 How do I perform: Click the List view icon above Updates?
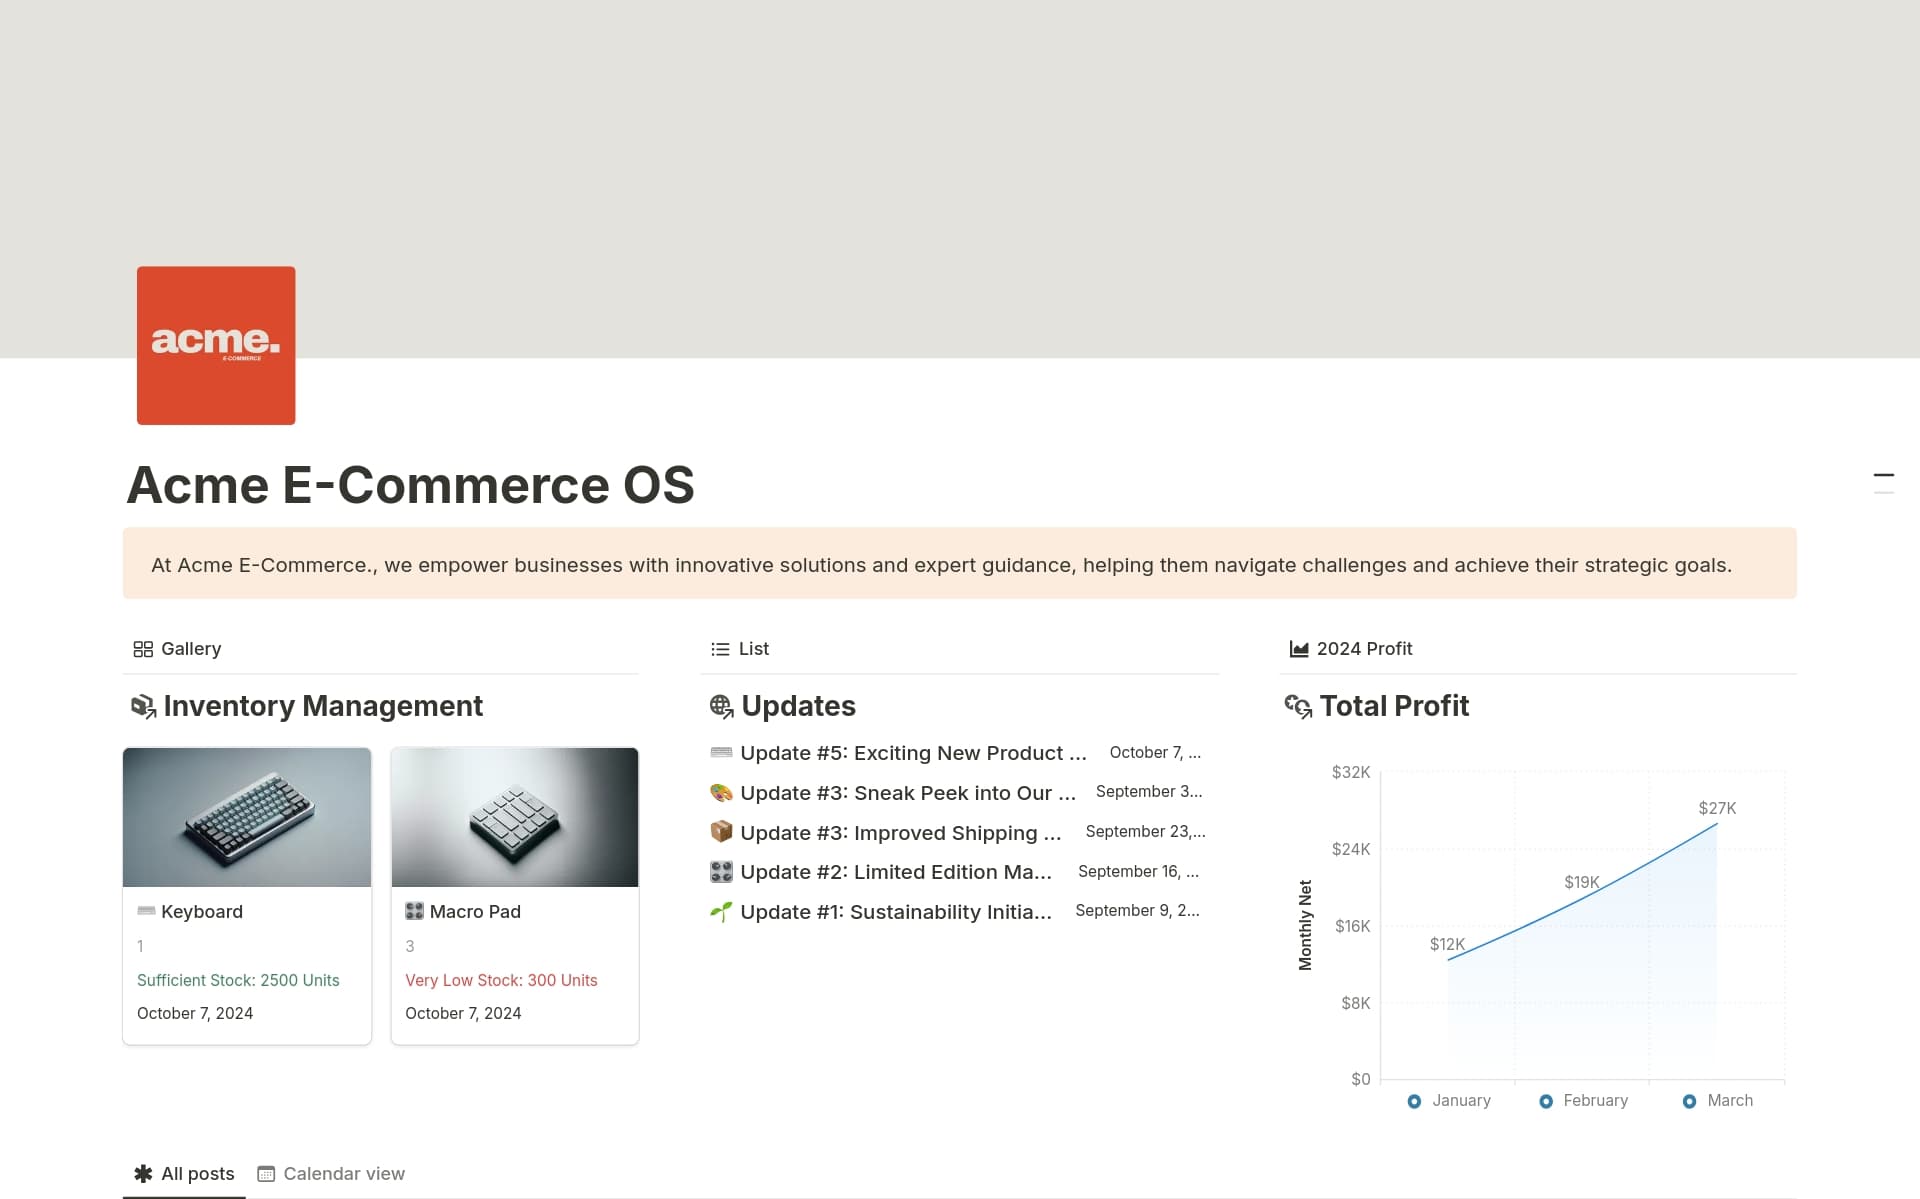[720, 648]
